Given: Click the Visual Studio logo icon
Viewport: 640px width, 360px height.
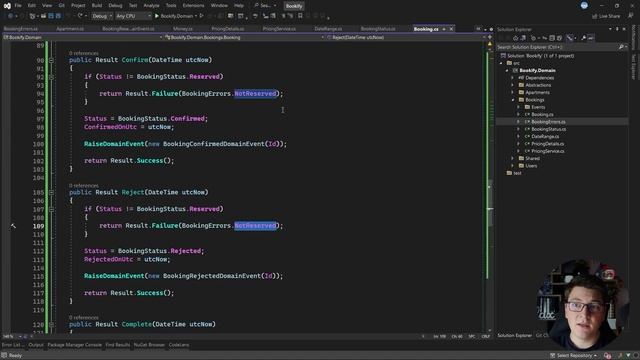Looking at the screenshot, I should (x=7, y=6).
